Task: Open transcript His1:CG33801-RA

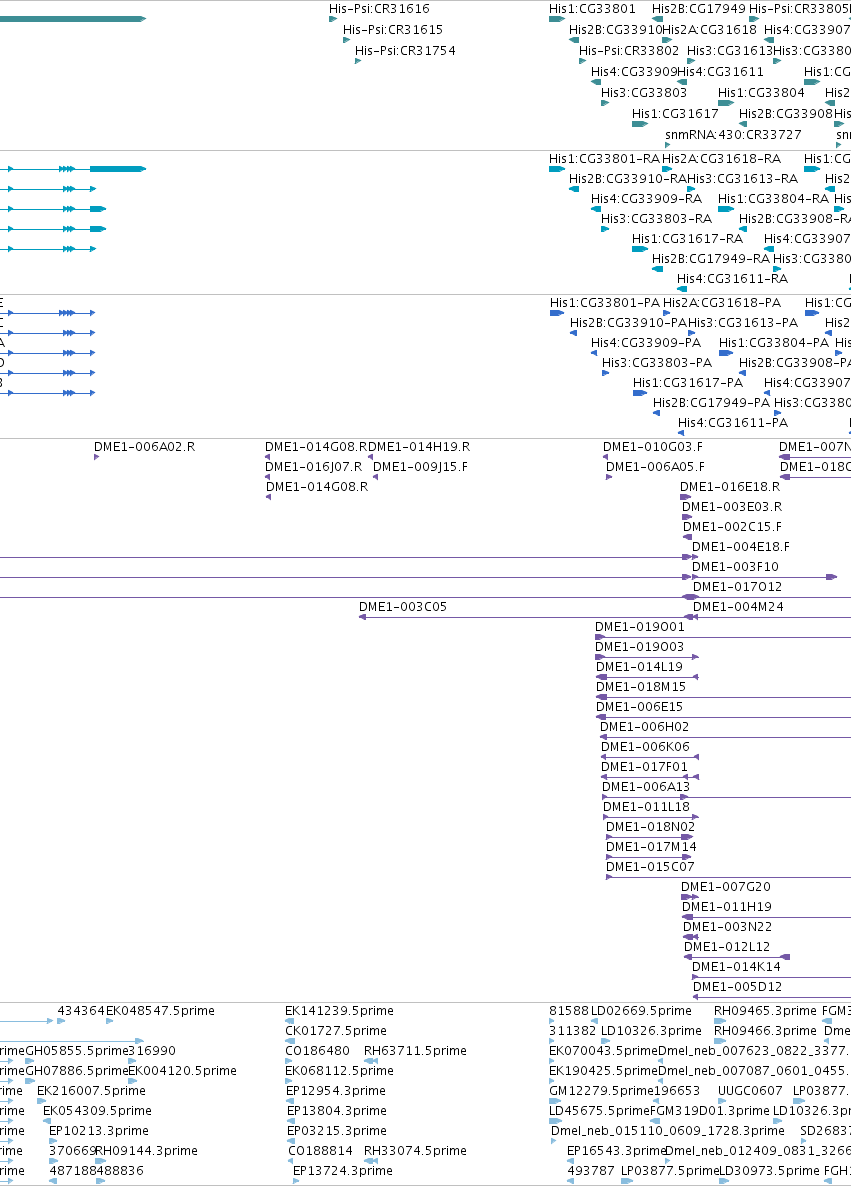Action: coord(604,159)
